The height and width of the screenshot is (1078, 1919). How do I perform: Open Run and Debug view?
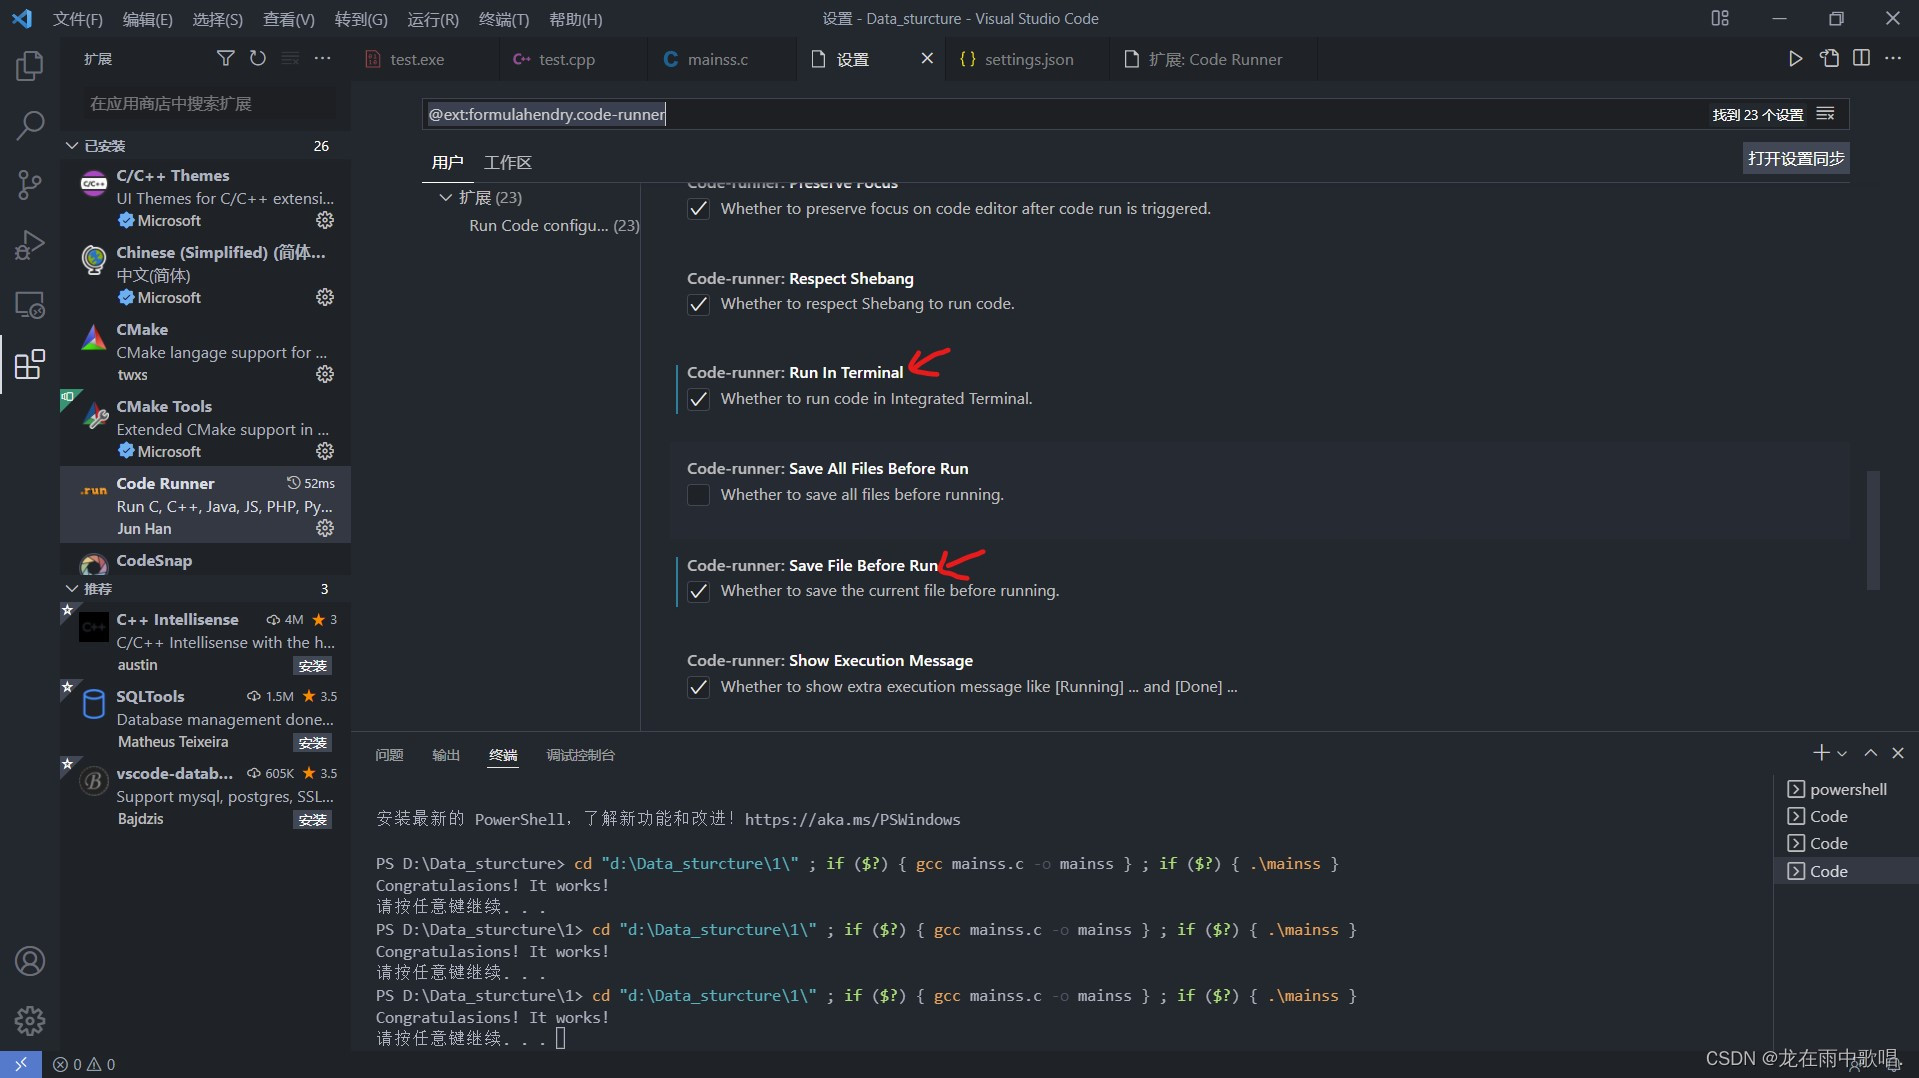(x=30, y=244)
